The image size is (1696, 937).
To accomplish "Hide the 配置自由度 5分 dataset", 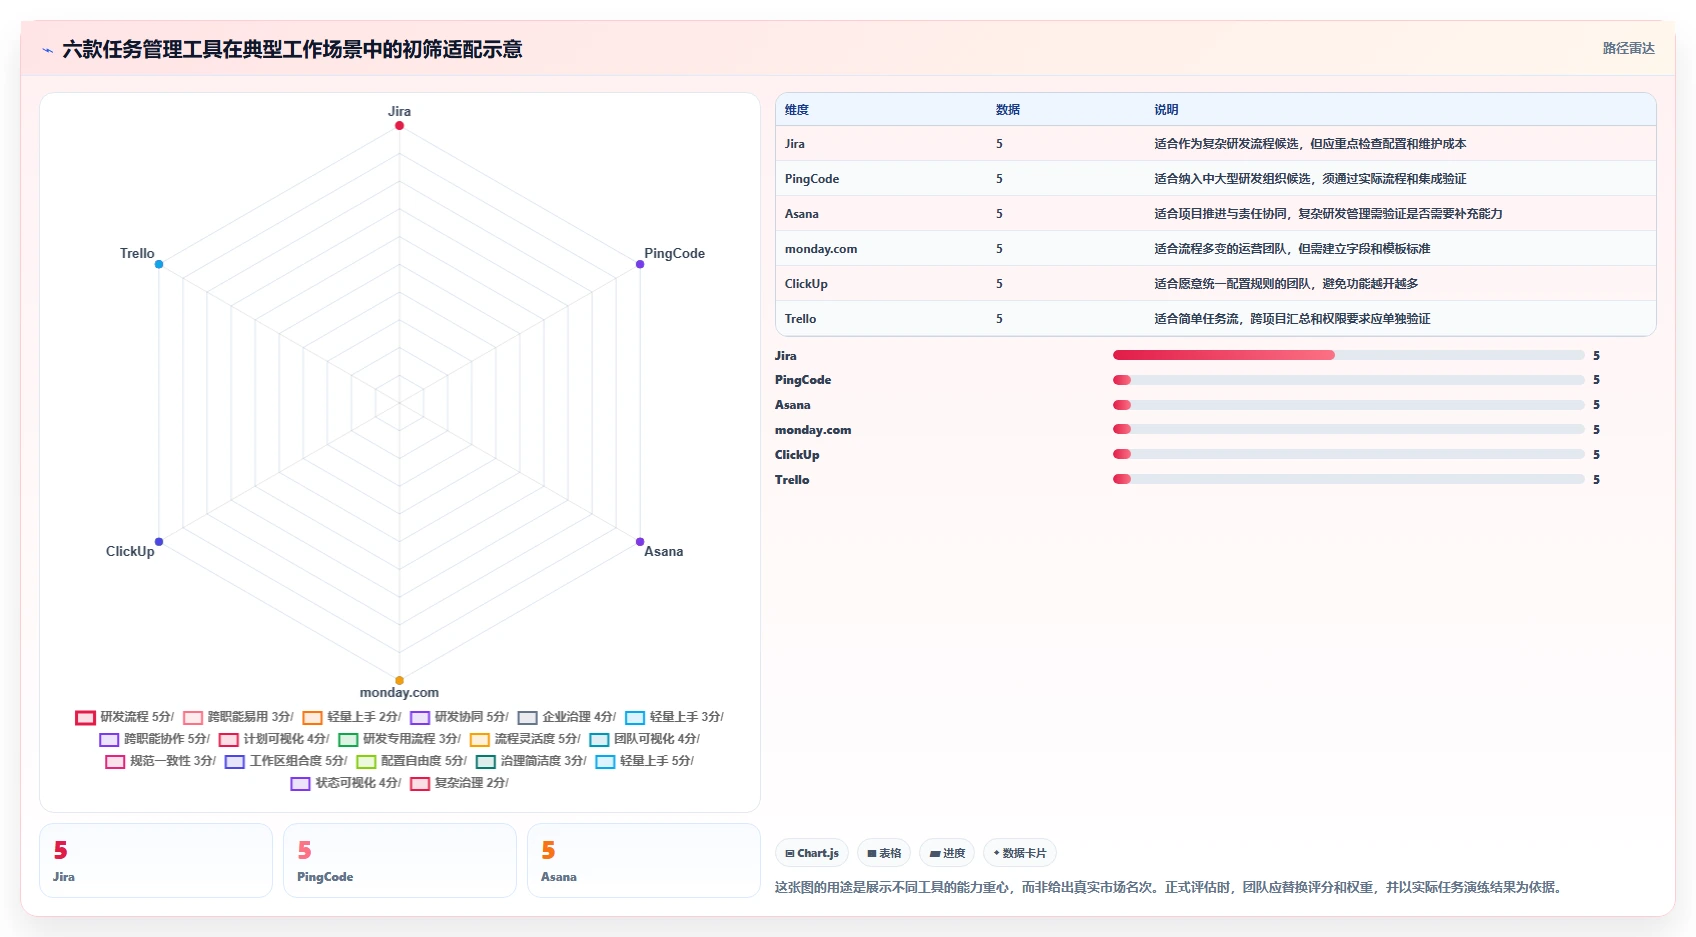I will (412, 761).
